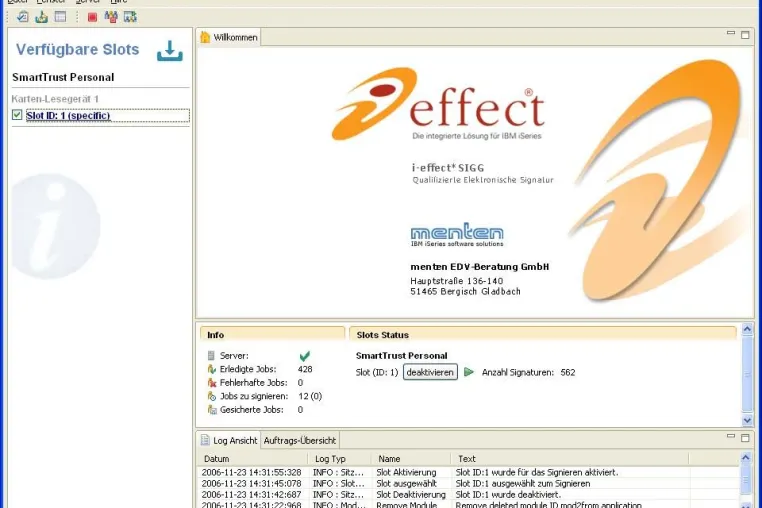Maximize the Log Ansicht view panel
This screenshot has width=762, height=508.
pos(745,438)
